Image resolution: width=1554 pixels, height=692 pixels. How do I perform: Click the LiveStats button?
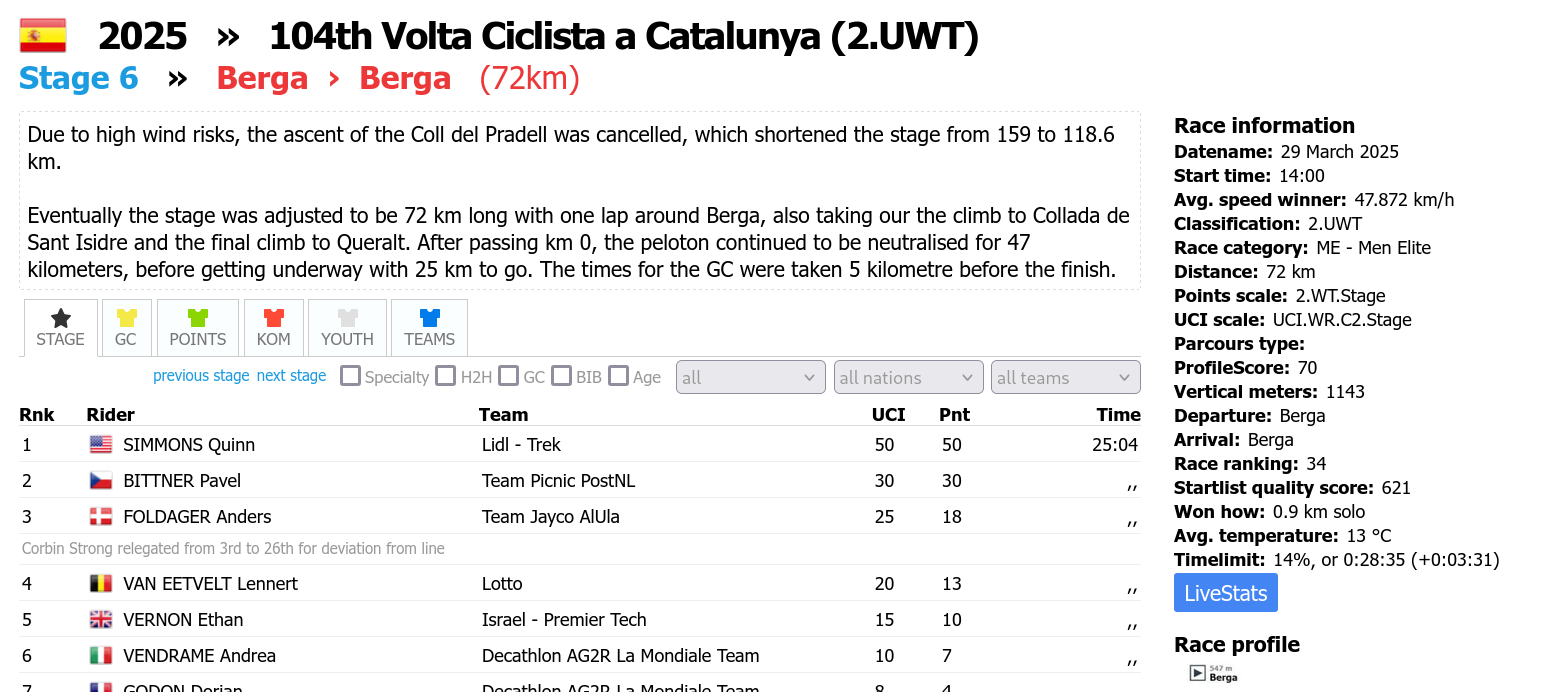[x=1226, y=593]
